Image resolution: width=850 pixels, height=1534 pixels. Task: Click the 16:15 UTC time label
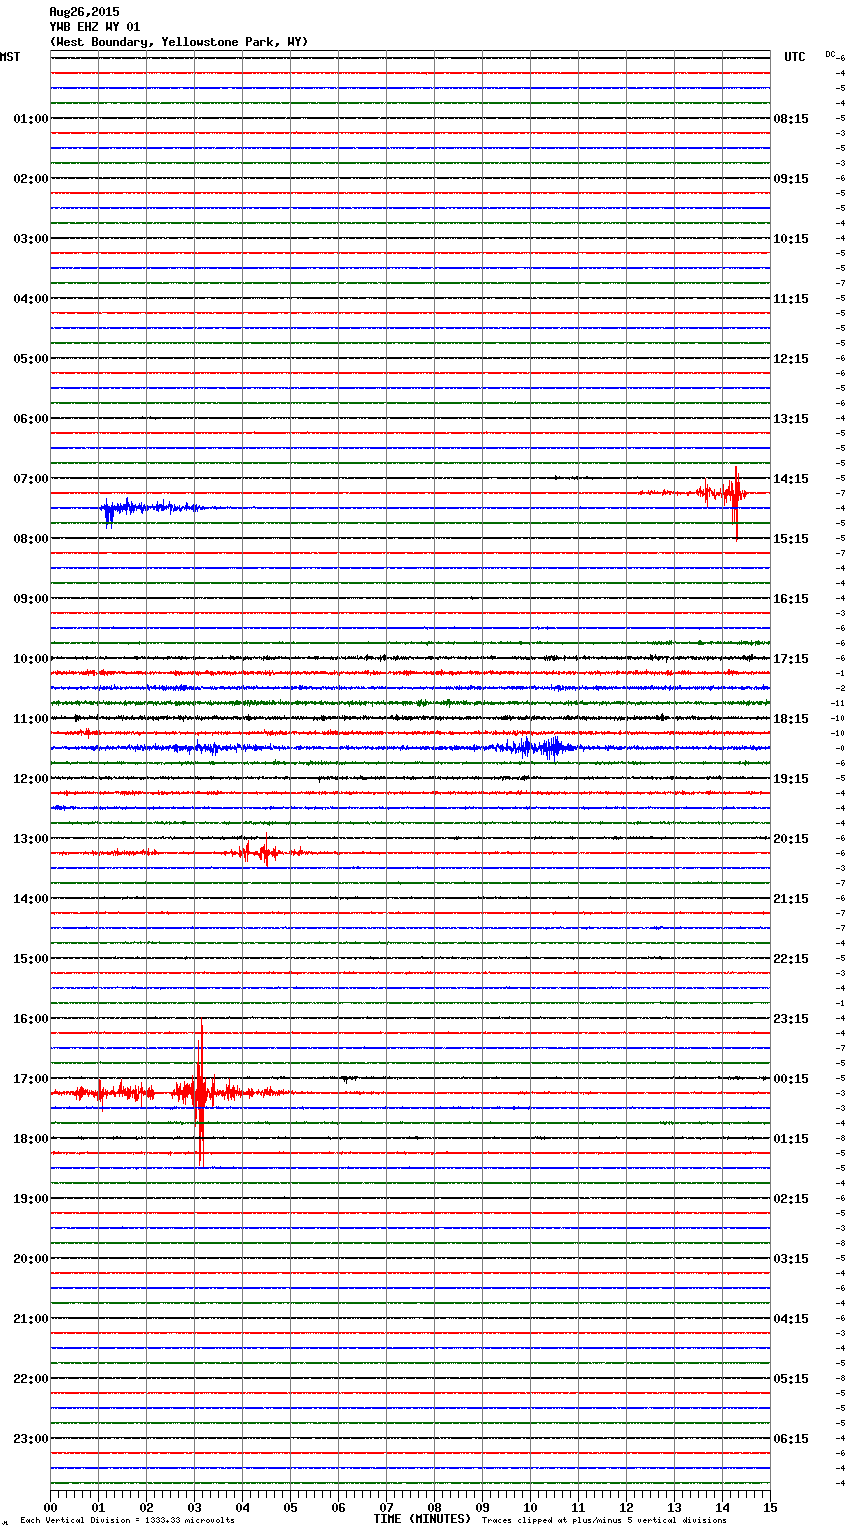click(791, 599)
